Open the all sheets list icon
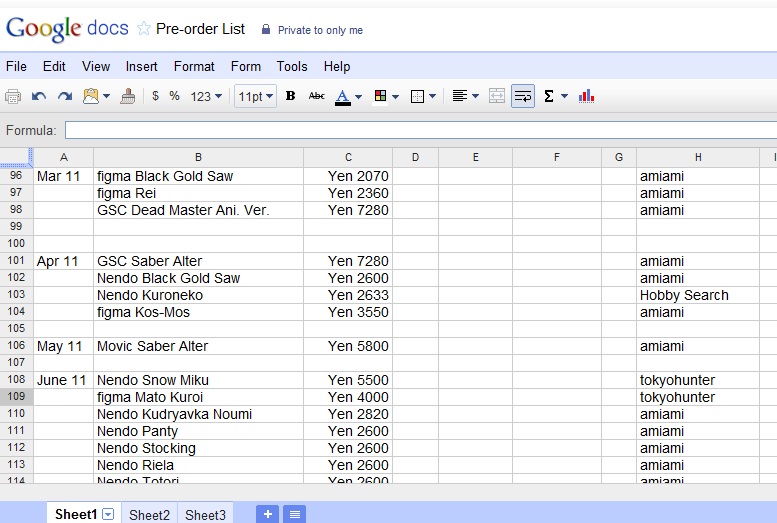777x523 pixels. [295, 514]
